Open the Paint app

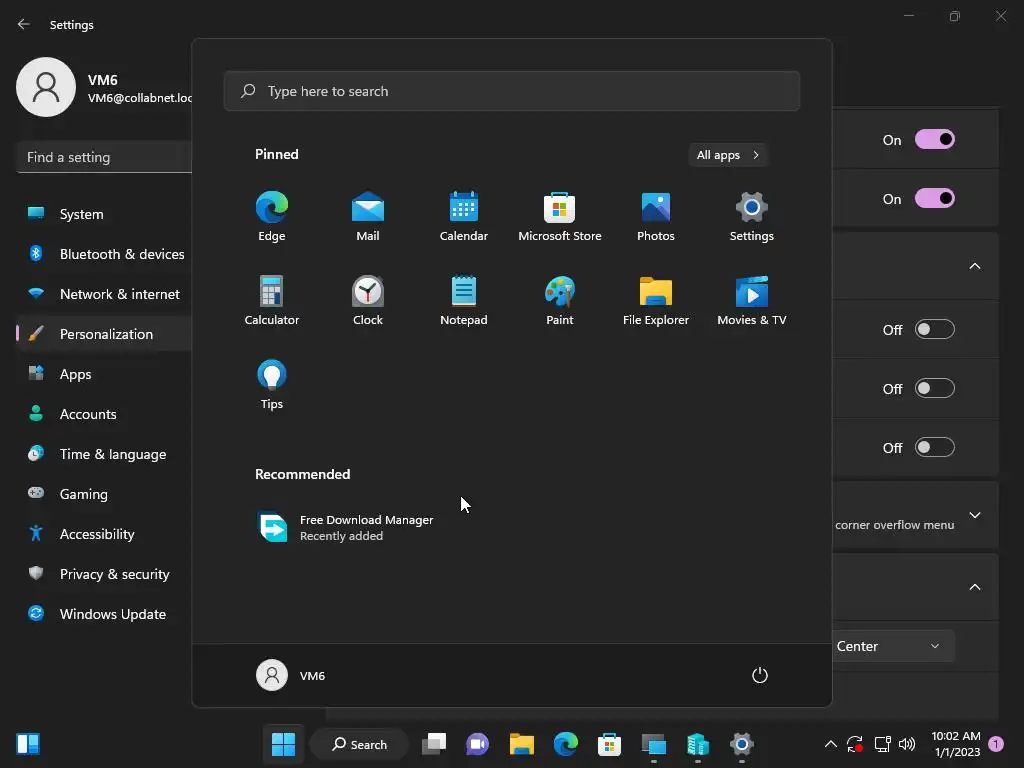tap(560, 300)
